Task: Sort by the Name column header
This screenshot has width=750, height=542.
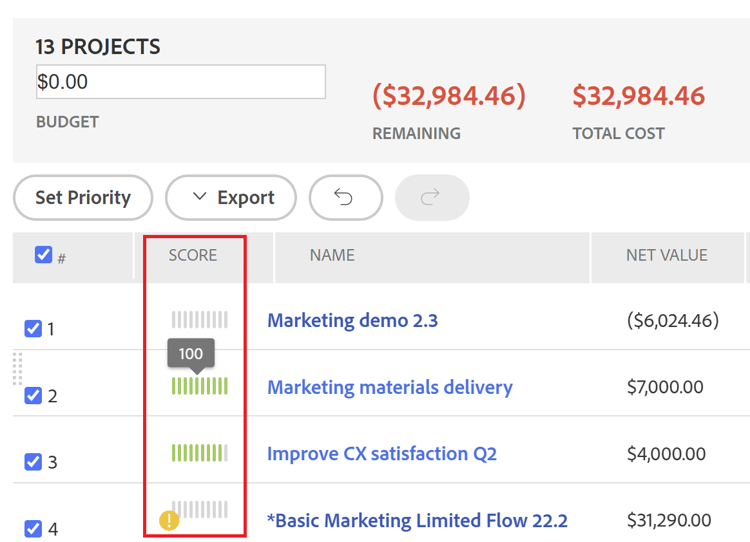Action: point(332,255)
